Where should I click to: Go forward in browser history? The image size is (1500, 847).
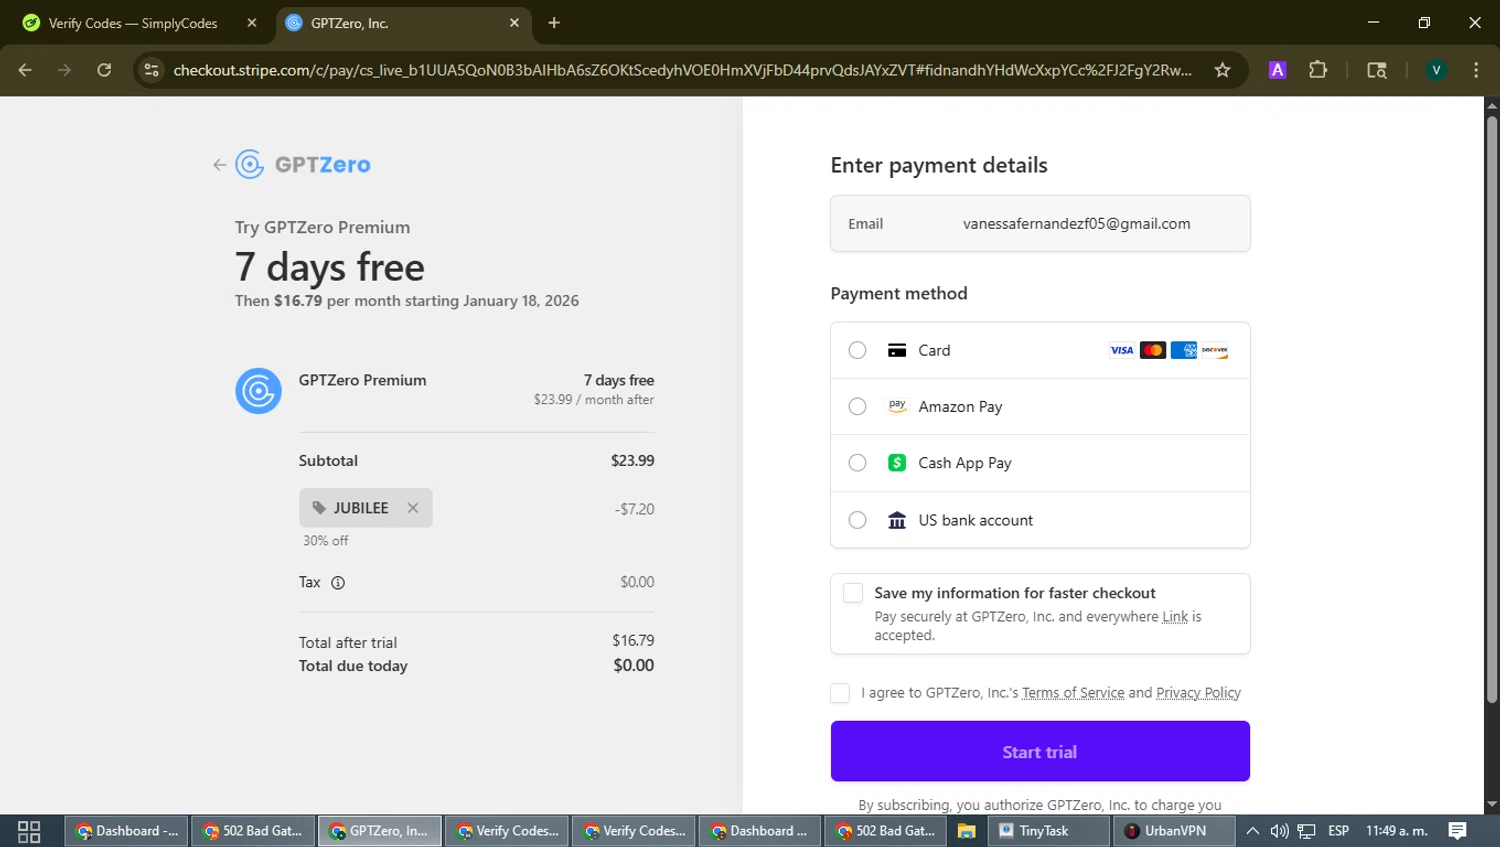click(64, 70)
